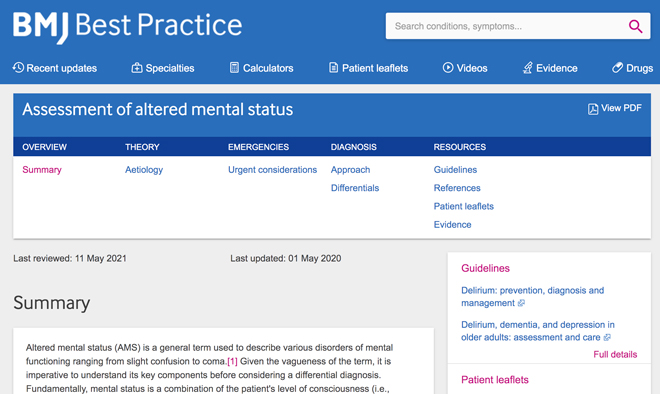Click external link icon after 'management'
660x394 pixels.
coord(521,303)
